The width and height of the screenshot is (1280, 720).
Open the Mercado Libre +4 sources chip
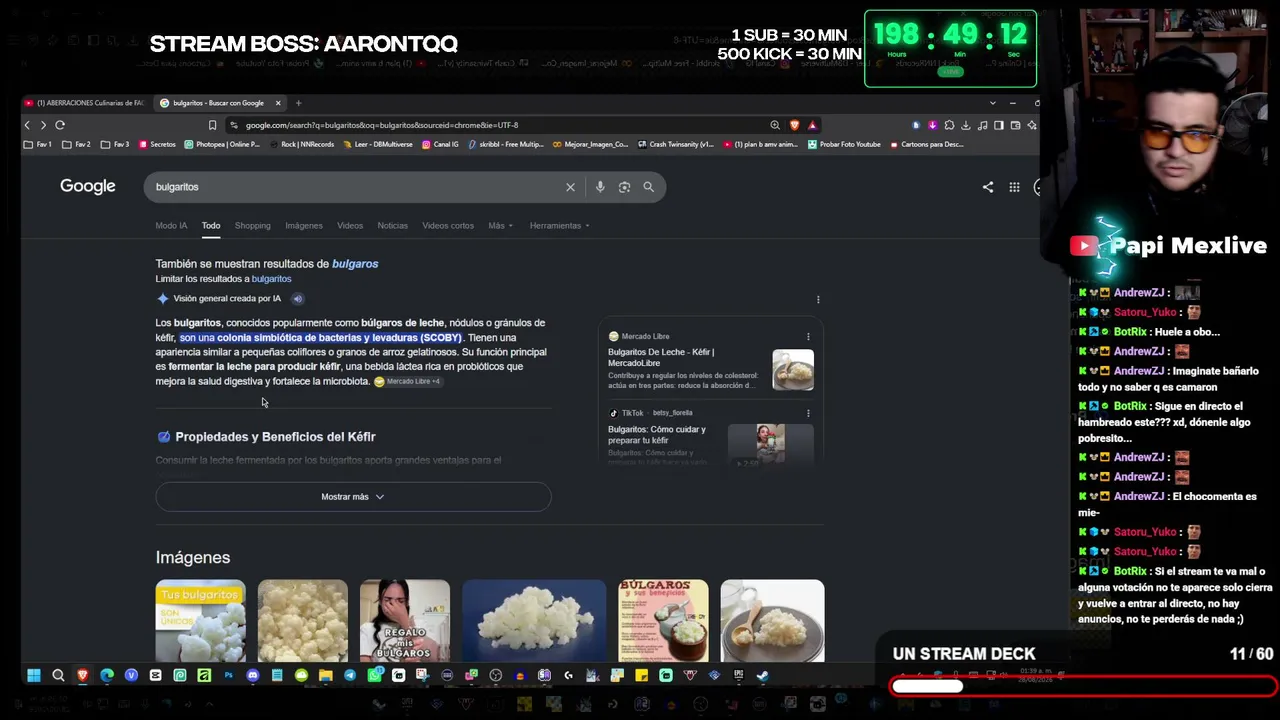(408, 382)
